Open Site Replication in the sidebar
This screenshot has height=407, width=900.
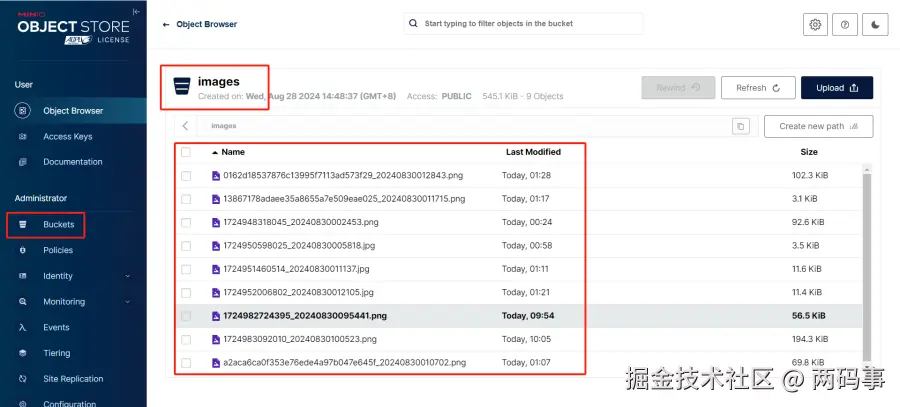(73, 379)
